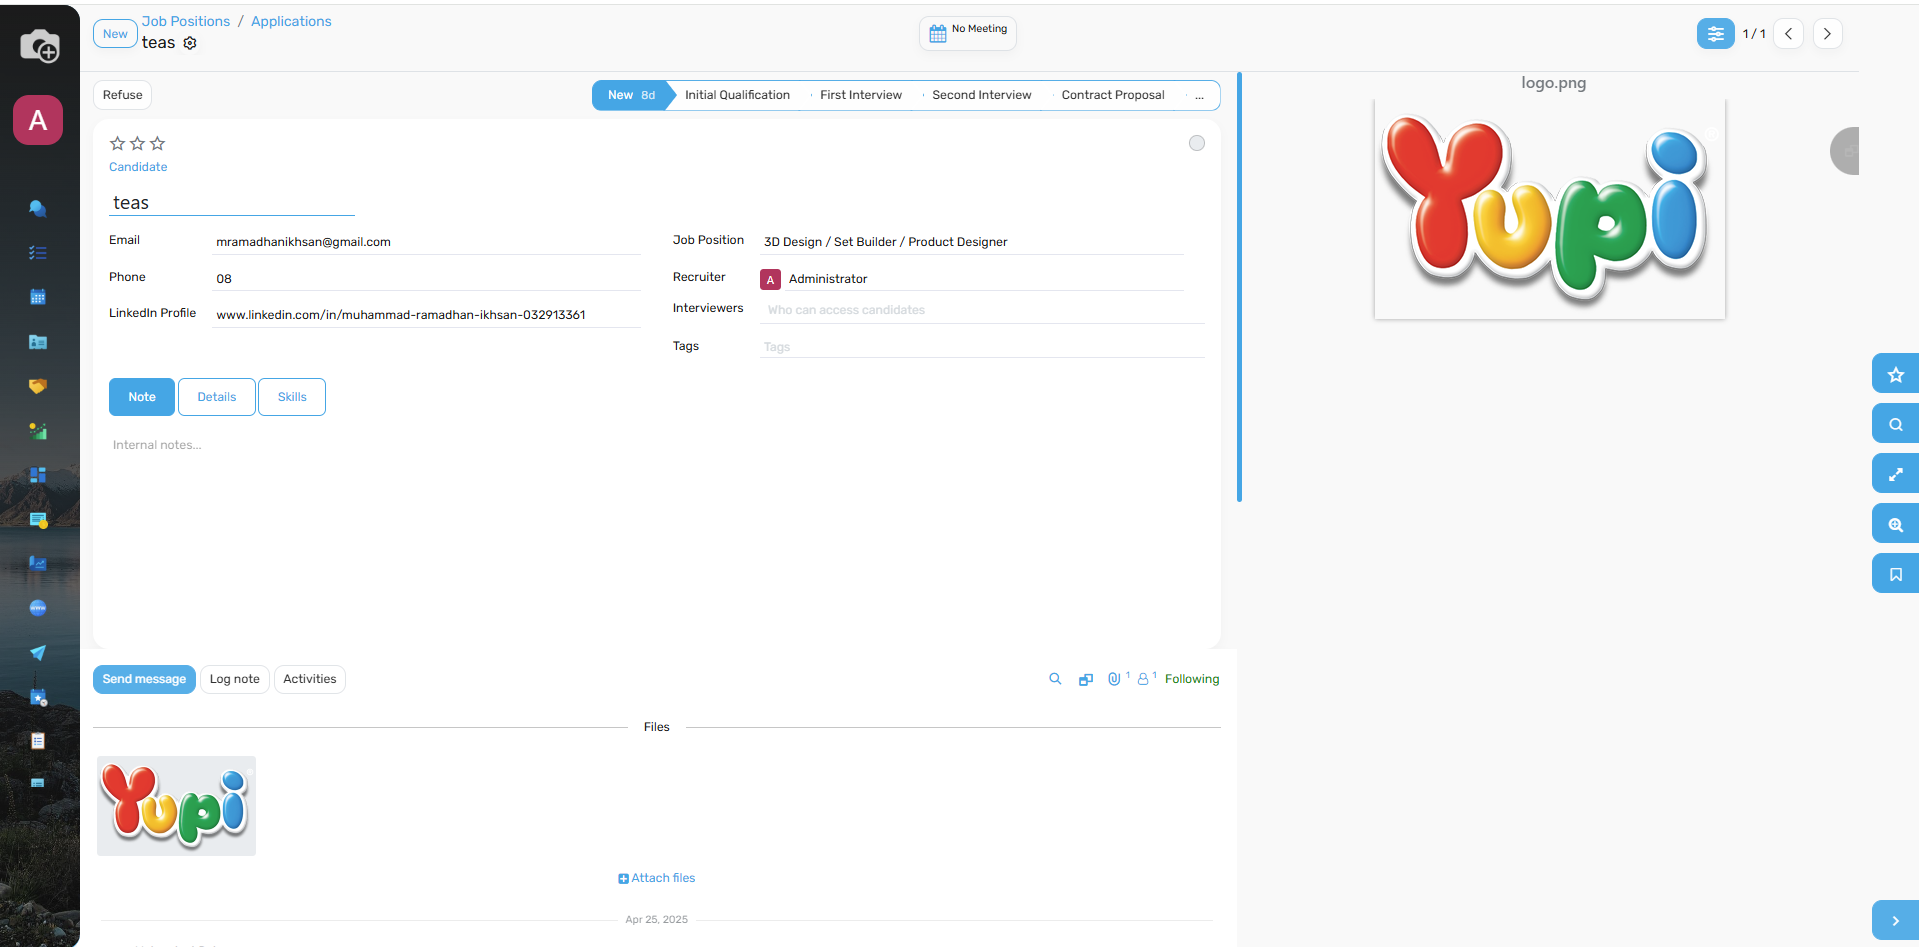1919x947 pixels.
Task: Click into the Email input field
Action: pos(427,242)
